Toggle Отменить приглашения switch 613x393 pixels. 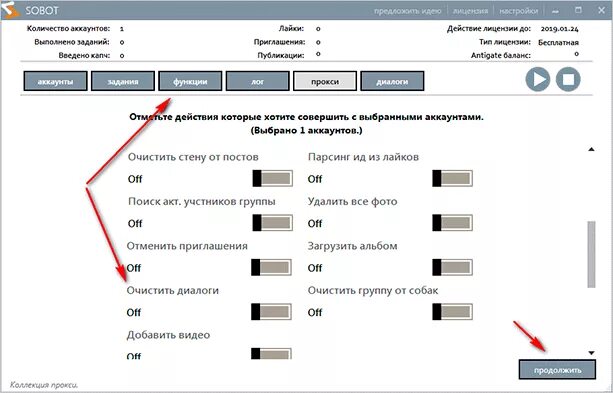click(271, 267)
